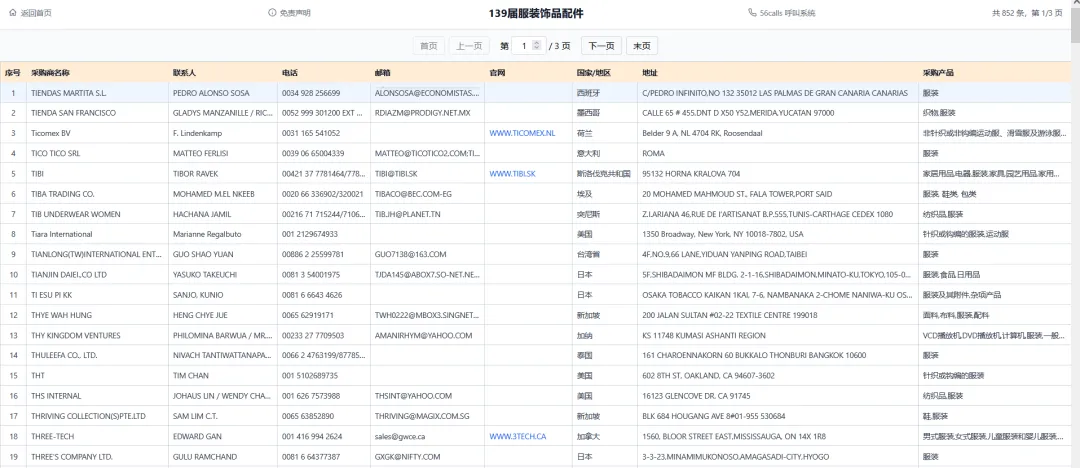1080x468 pixels.
Task: Select the THREE'S COMPANY LTD. cell
Action: click(96, 457)
